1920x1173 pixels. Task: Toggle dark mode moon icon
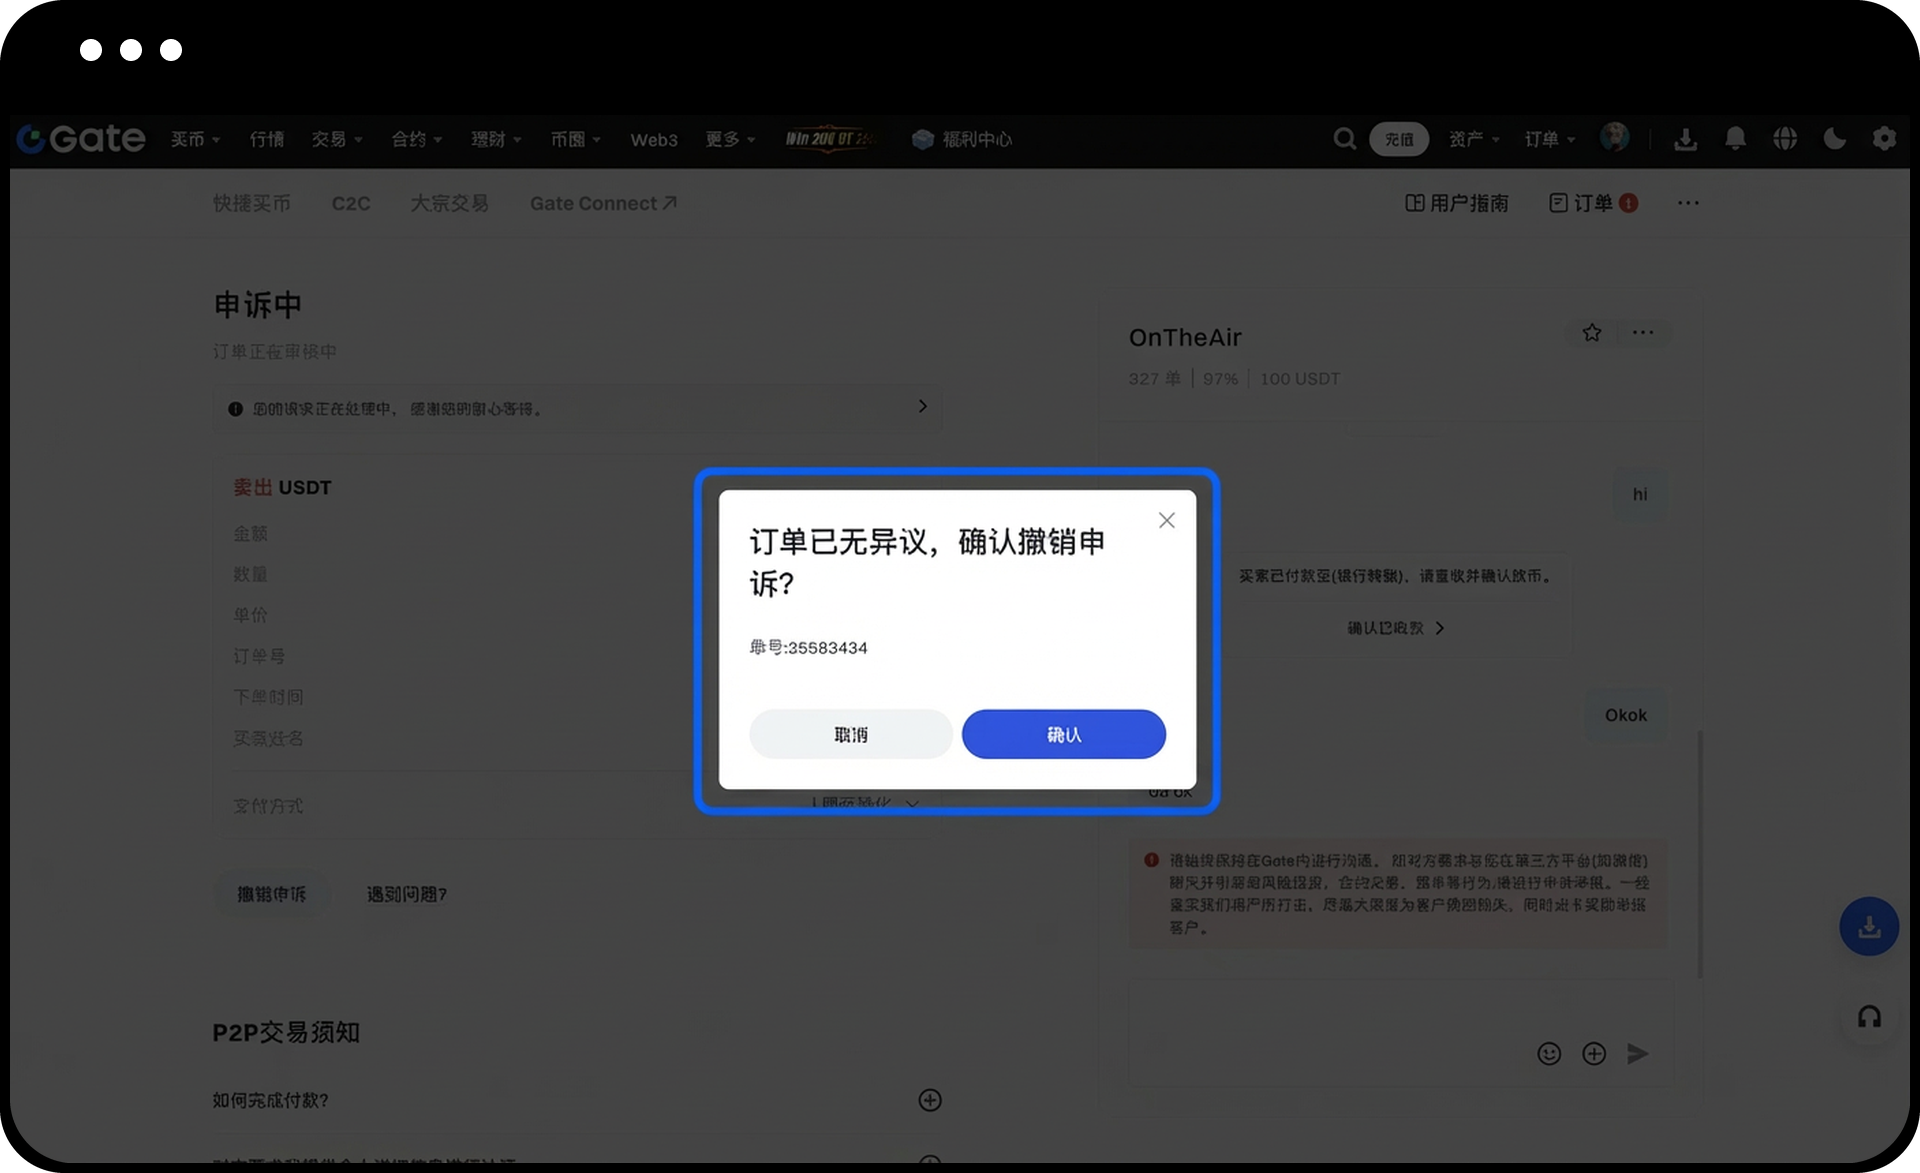pyautogui.click(x=1834, y=139)
